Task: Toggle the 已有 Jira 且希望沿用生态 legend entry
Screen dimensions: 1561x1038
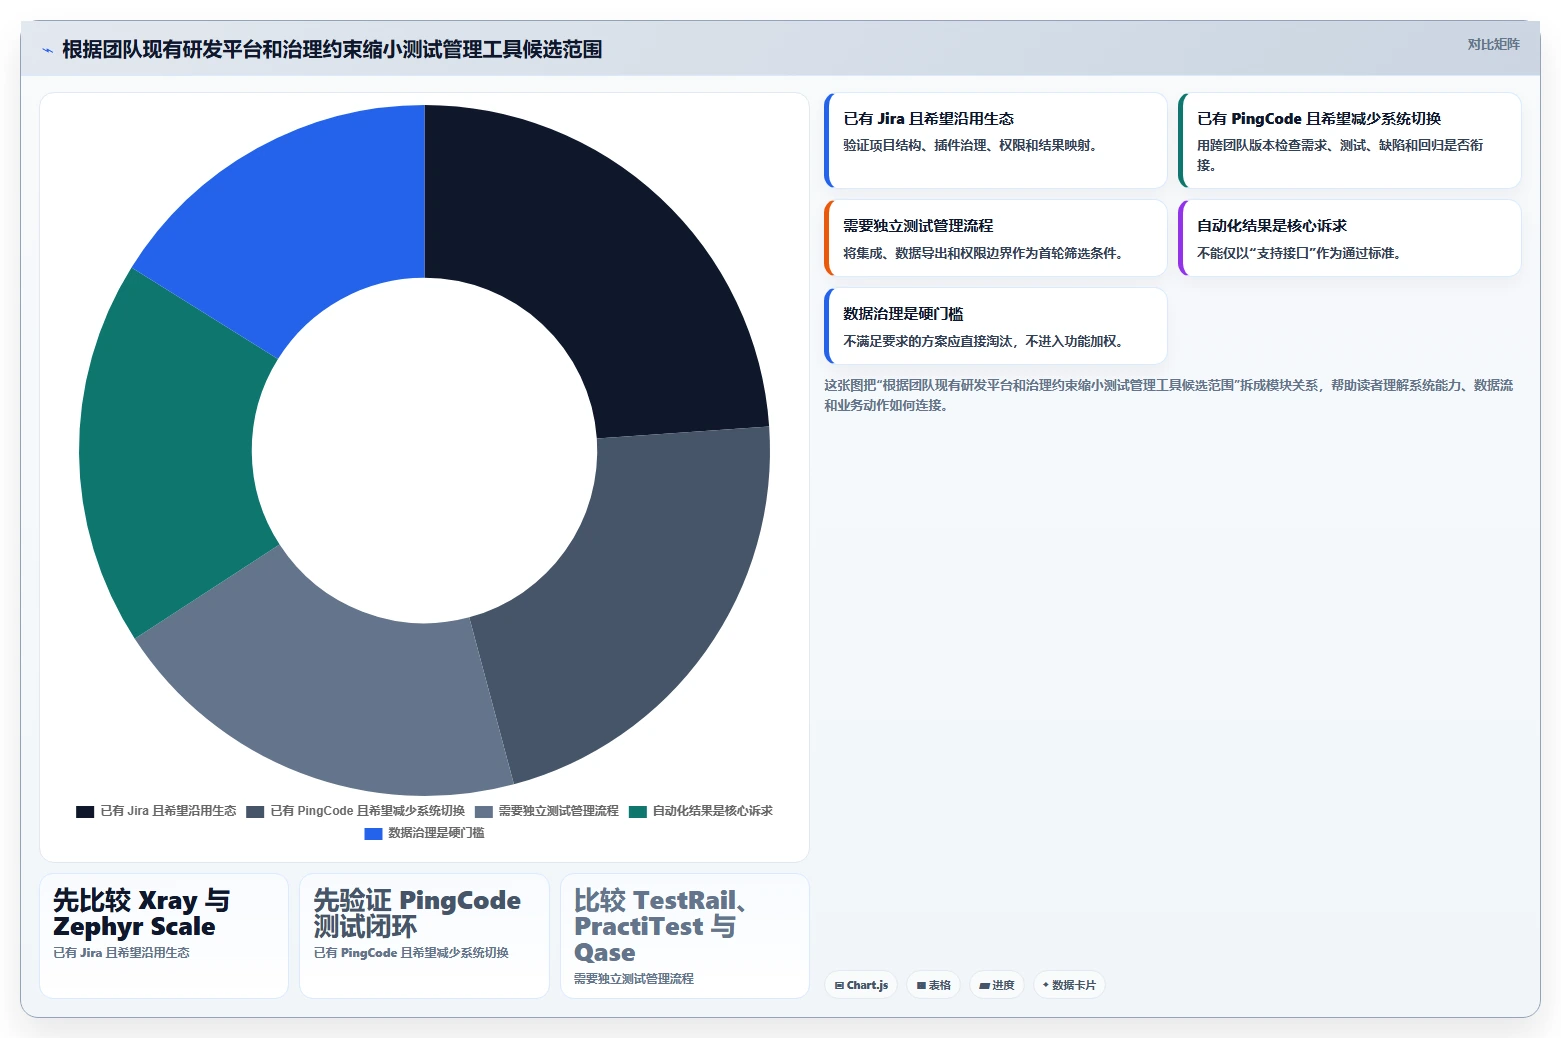Action: click(156, 811)
